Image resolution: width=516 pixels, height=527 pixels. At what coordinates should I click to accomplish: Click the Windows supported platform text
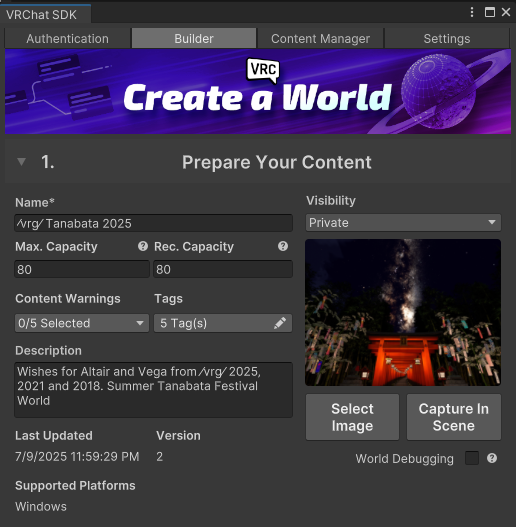tap(41, 506)
